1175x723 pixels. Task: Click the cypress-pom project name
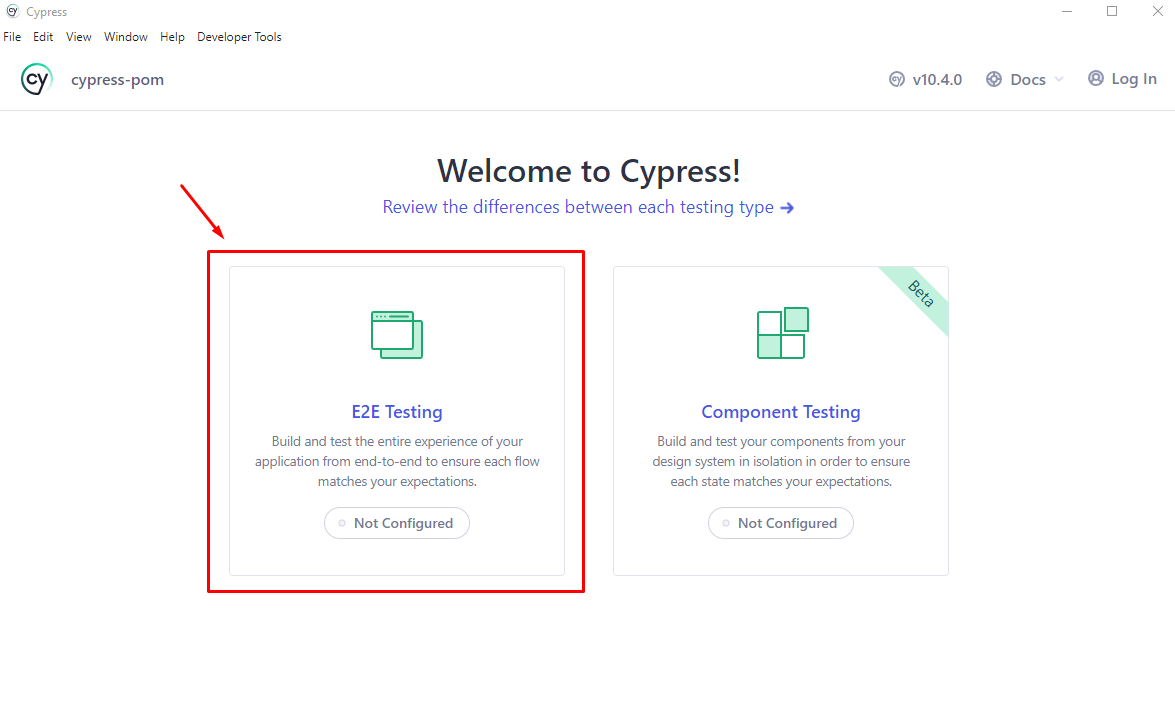tap(117, 78)
